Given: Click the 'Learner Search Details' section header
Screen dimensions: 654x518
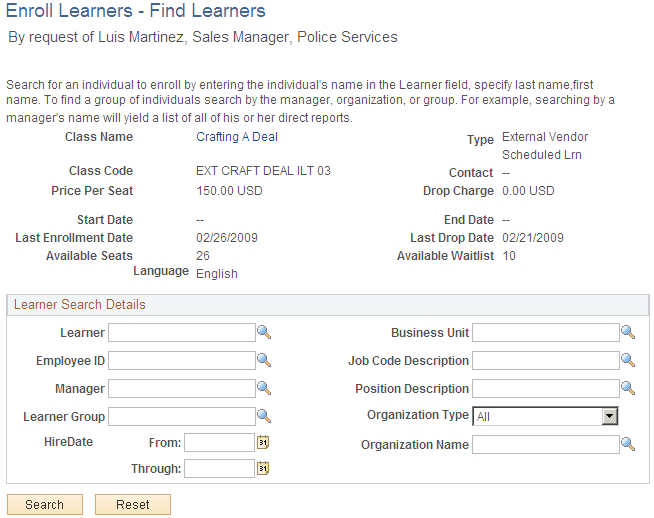Looking at the screenshot, I should pos(80,304).
